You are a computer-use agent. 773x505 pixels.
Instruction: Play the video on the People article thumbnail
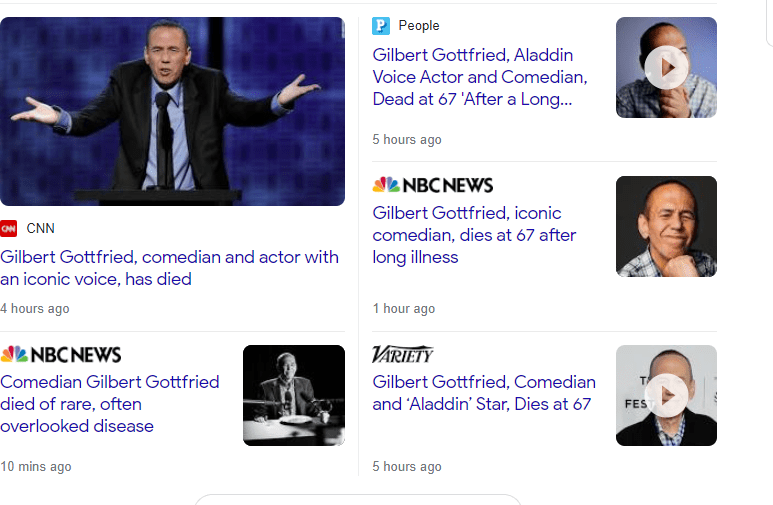(666, 68)
